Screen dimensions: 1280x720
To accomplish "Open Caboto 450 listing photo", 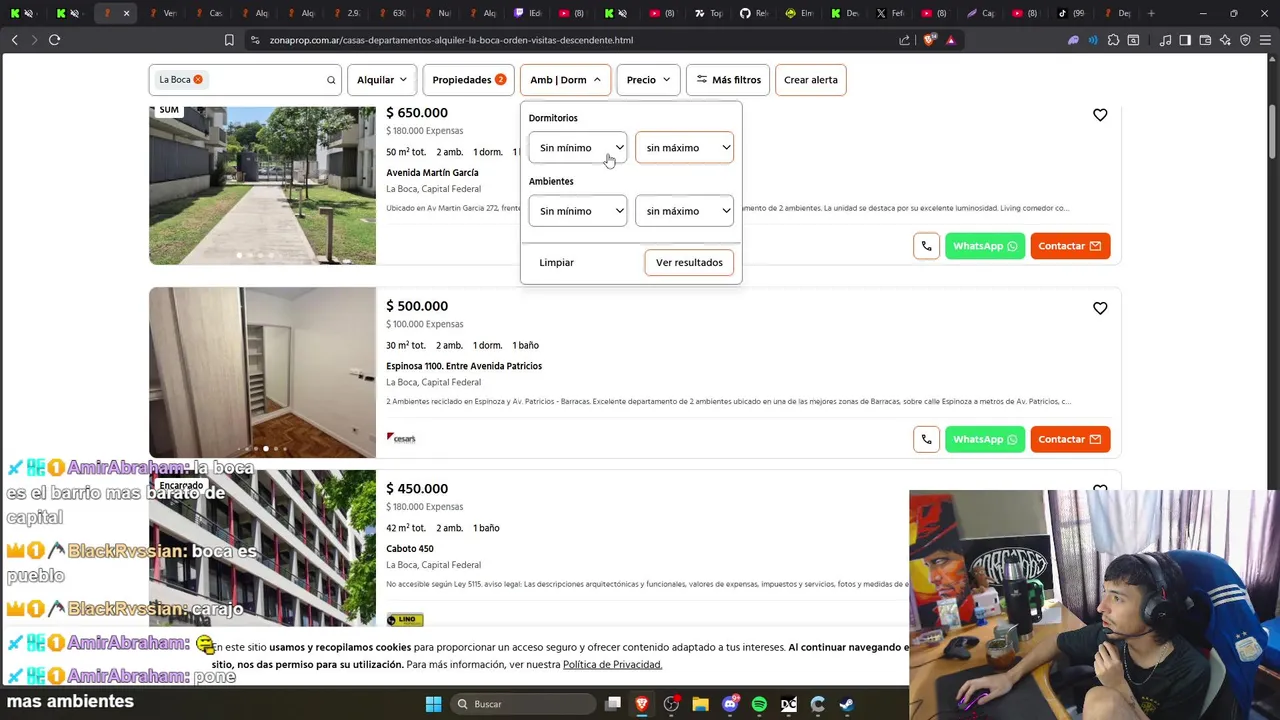I will 262,550.
